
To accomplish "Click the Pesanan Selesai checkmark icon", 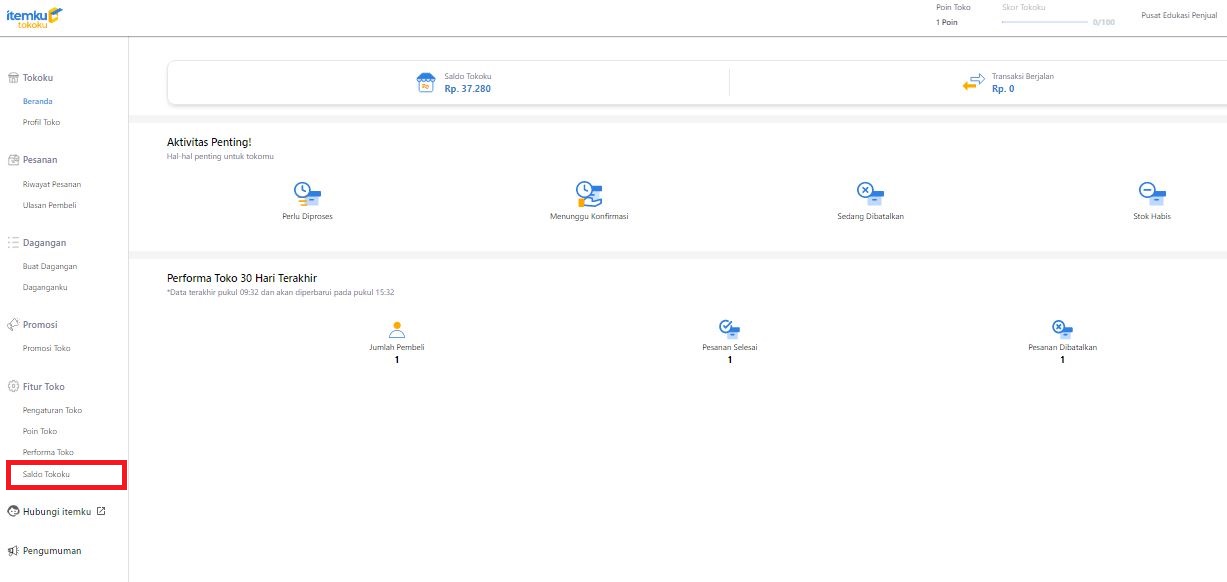I will (729, 329).
